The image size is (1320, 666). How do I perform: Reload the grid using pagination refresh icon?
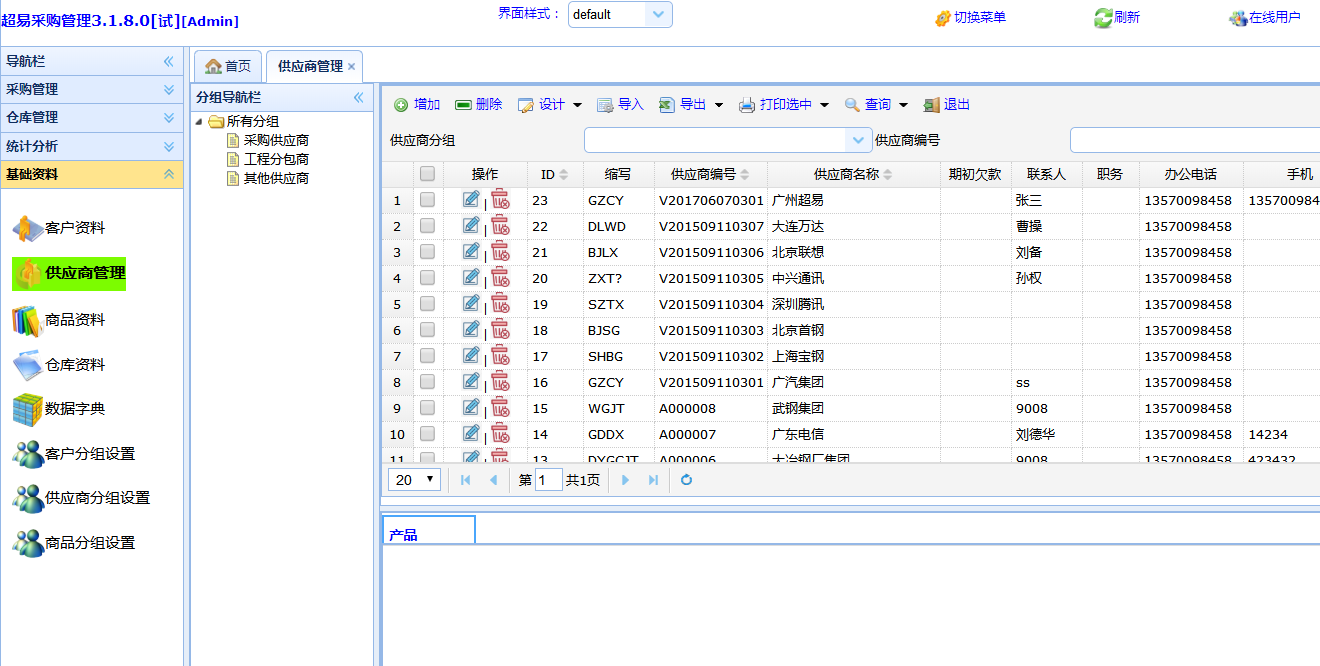coord(686,480)
